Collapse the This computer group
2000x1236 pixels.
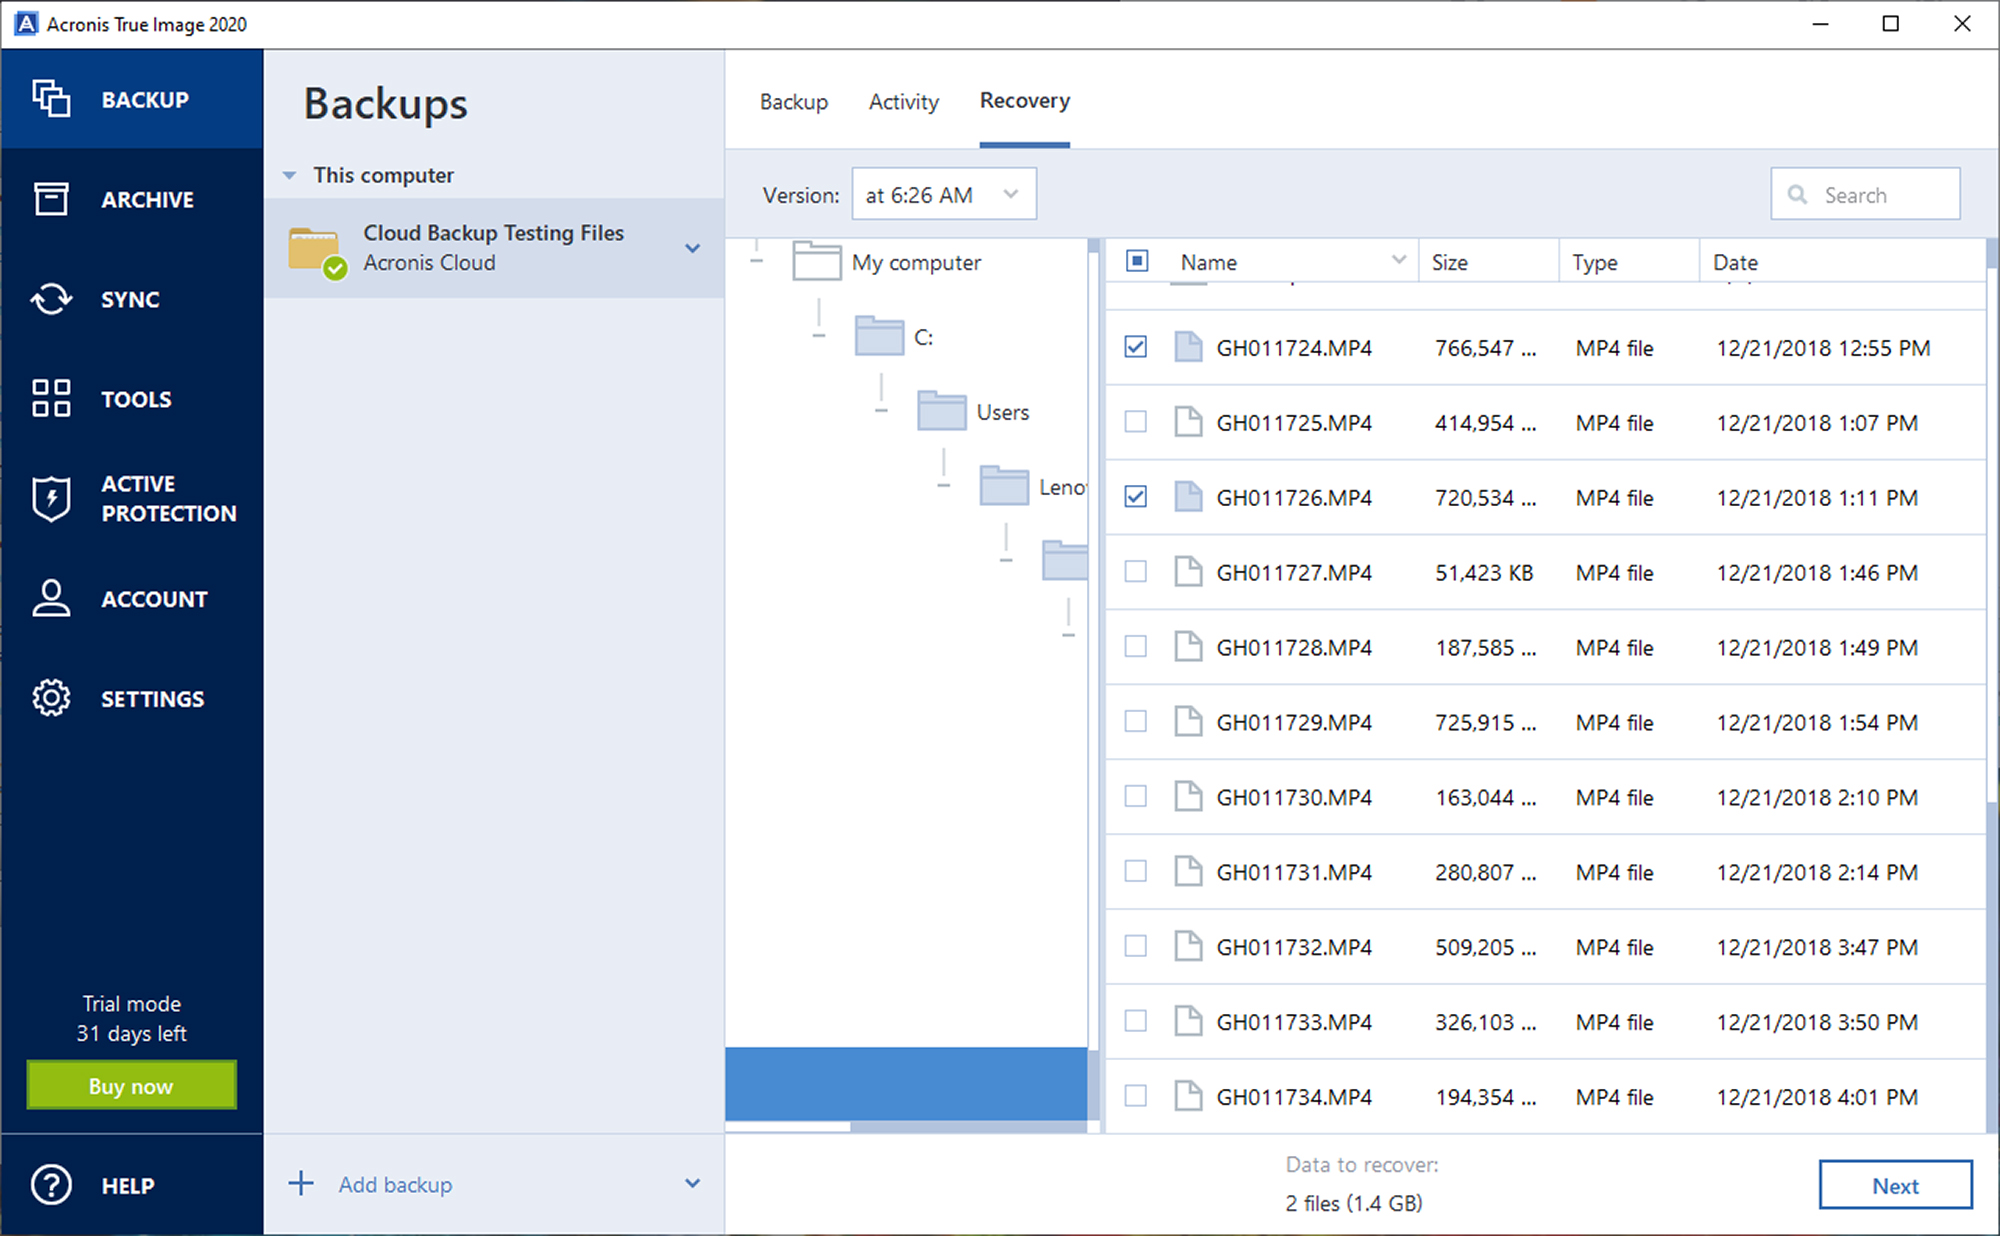pyautogui.click(x=289, y=175)
